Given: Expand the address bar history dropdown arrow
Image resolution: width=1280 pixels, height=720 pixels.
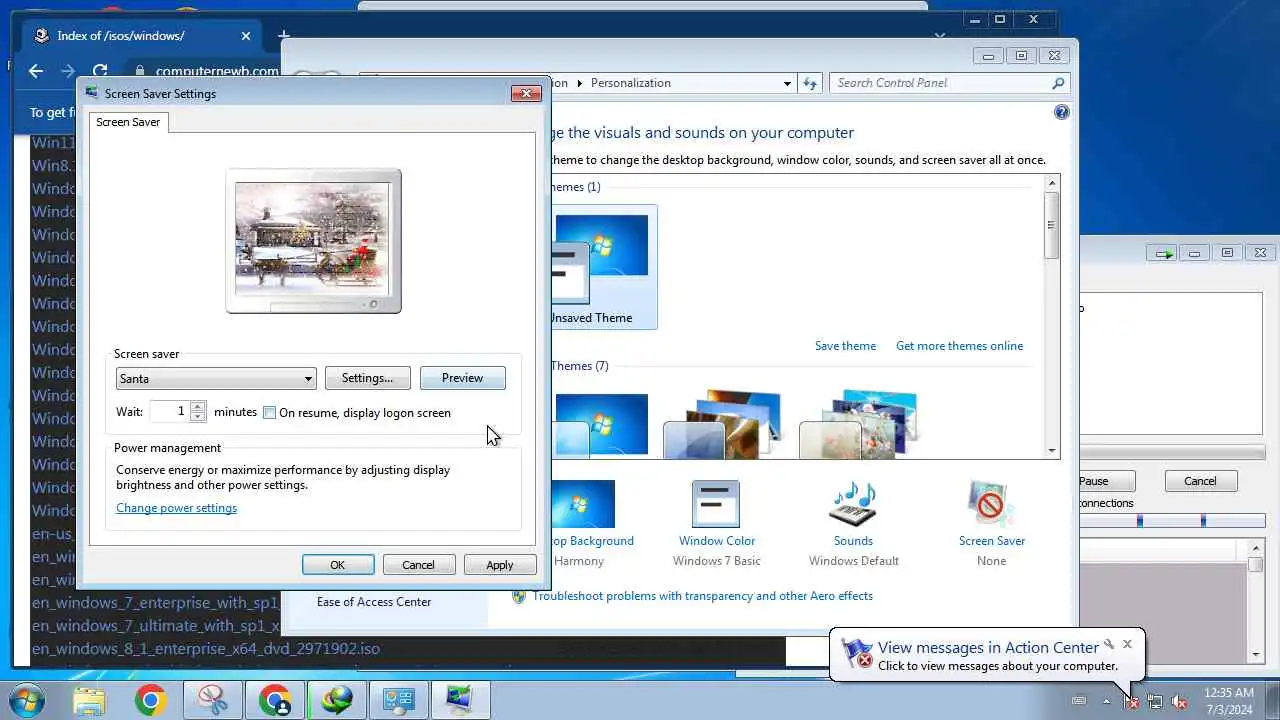Looking at the screenshot, I should (x=788, y=83).
